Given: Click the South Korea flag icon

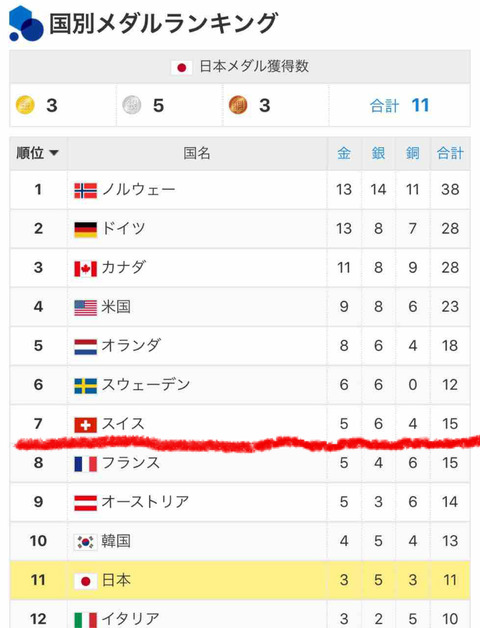Looking at the screenshot, I should [85, 542].
